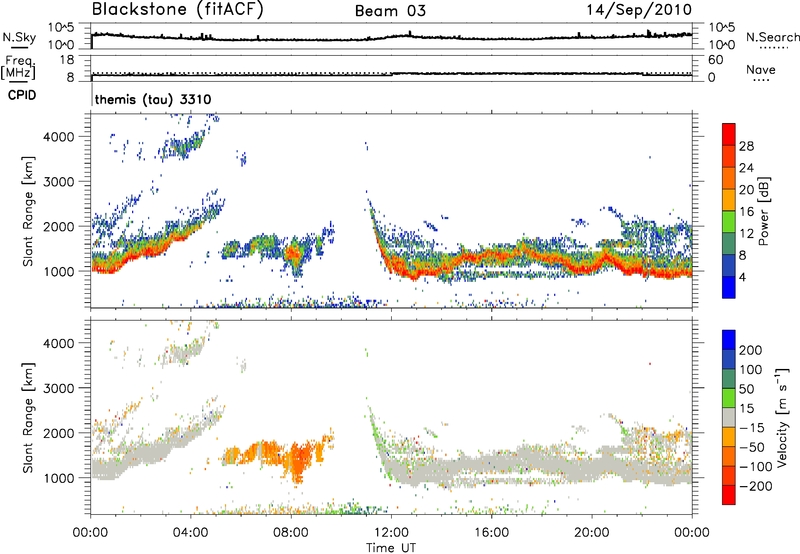The image size is (800, 554).
Task: Click the 08:00 time axis tick label
Action: point(291,533)
